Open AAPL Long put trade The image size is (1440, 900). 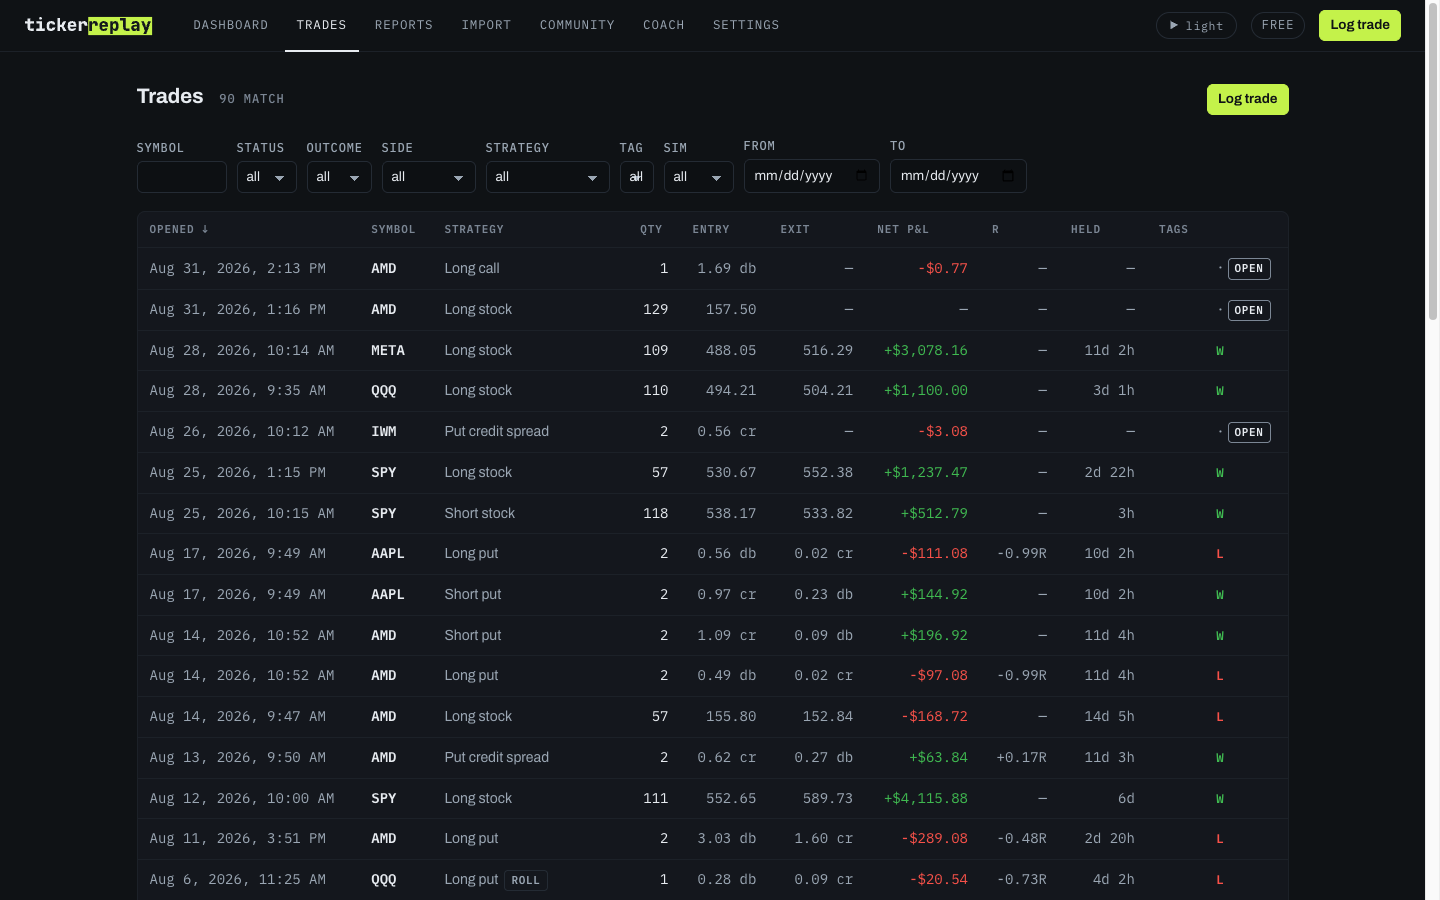coord(712,554)
